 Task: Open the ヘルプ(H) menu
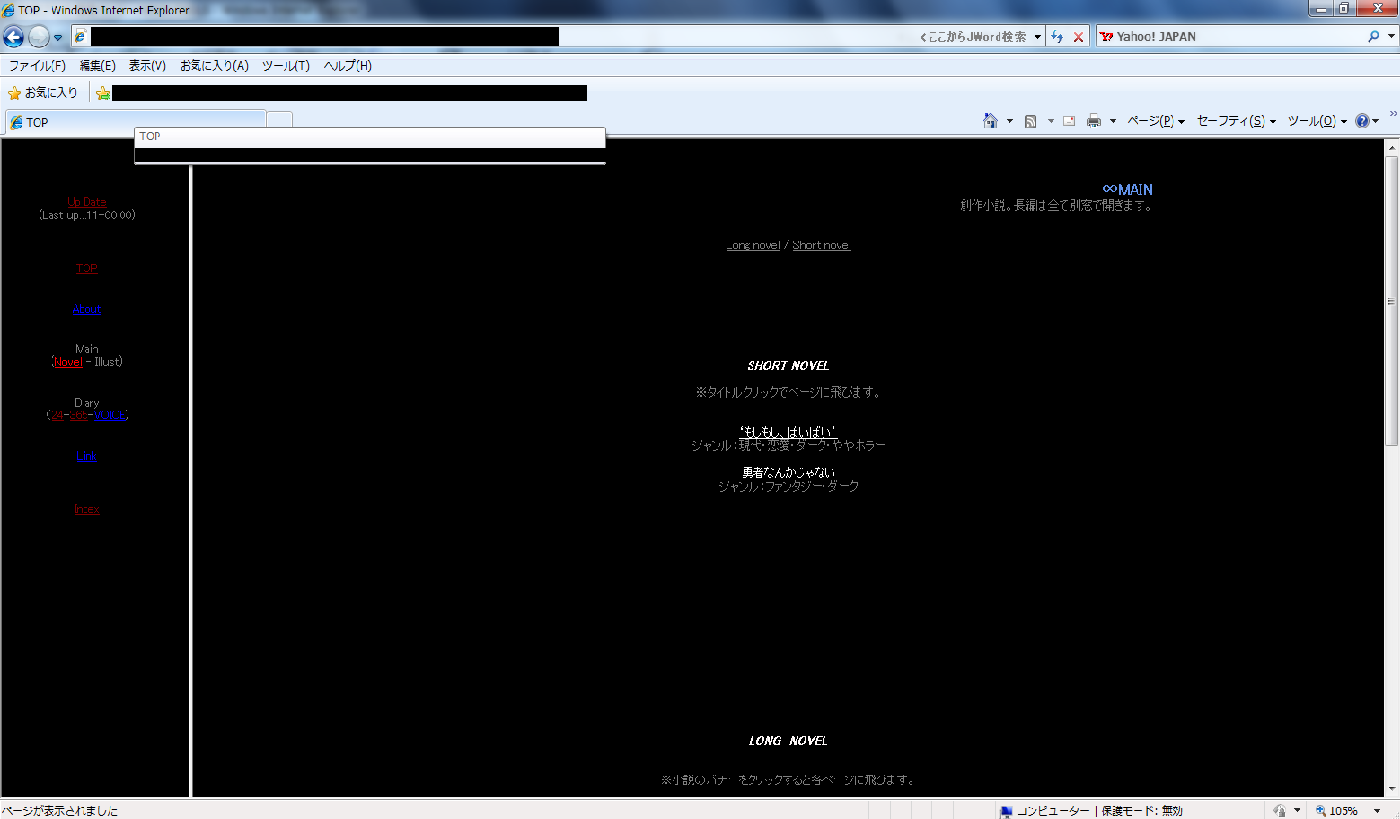pyautogui.click(x=347, y=66)
